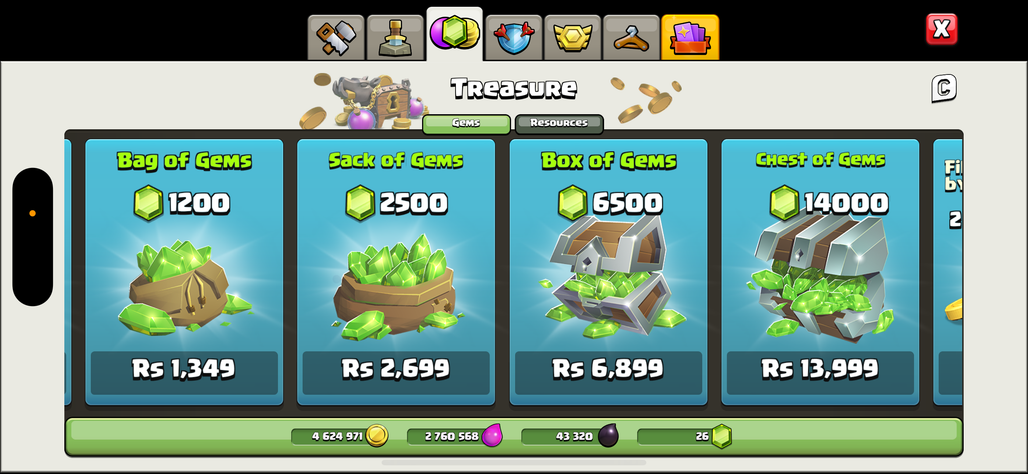Tap the dark elixir resource counter
This screenshot has width=1028, height=474.
(570, 436)
